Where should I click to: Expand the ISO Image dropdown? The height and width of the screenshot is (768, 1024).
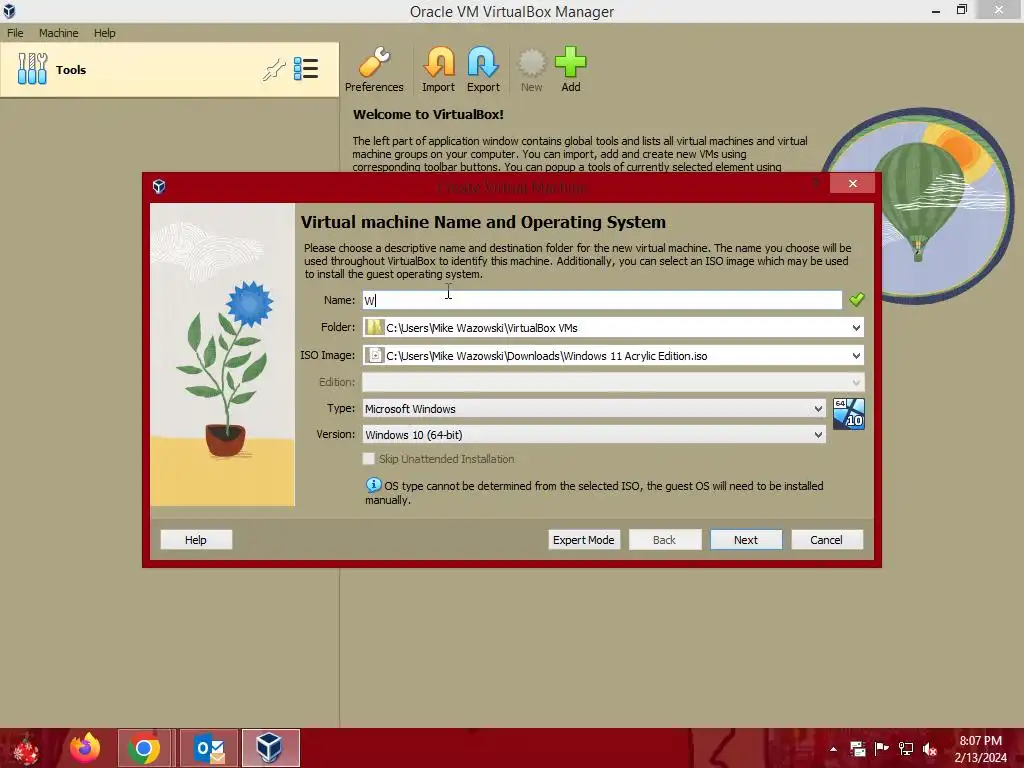856,355
